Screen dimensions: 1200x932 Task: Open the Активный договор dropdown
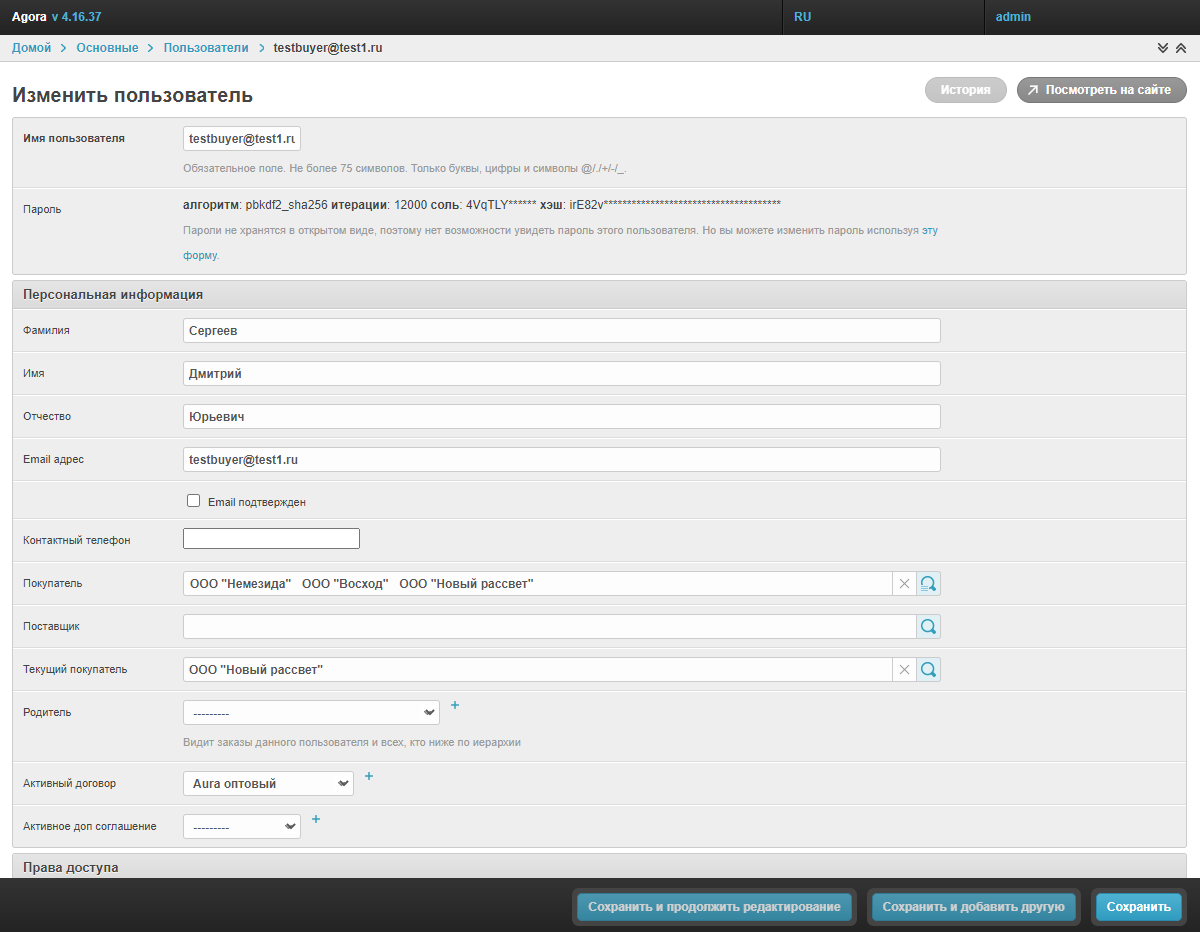pos(268,784)
